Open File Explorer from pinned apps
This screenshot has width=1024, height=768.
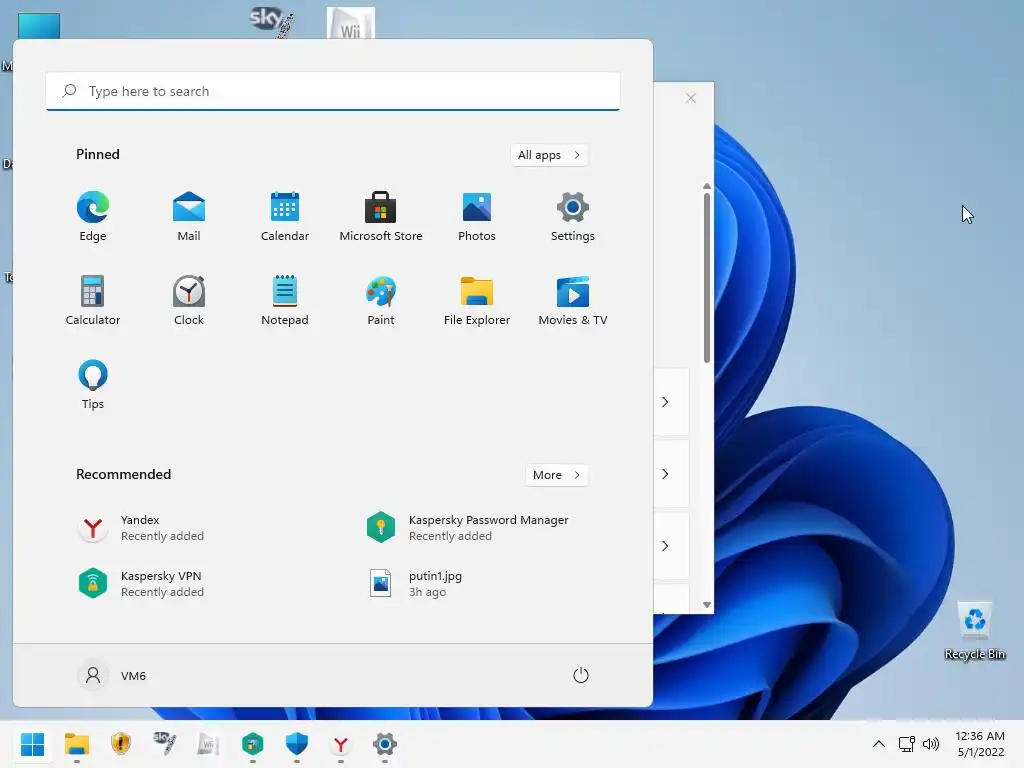tap(477, 300)
